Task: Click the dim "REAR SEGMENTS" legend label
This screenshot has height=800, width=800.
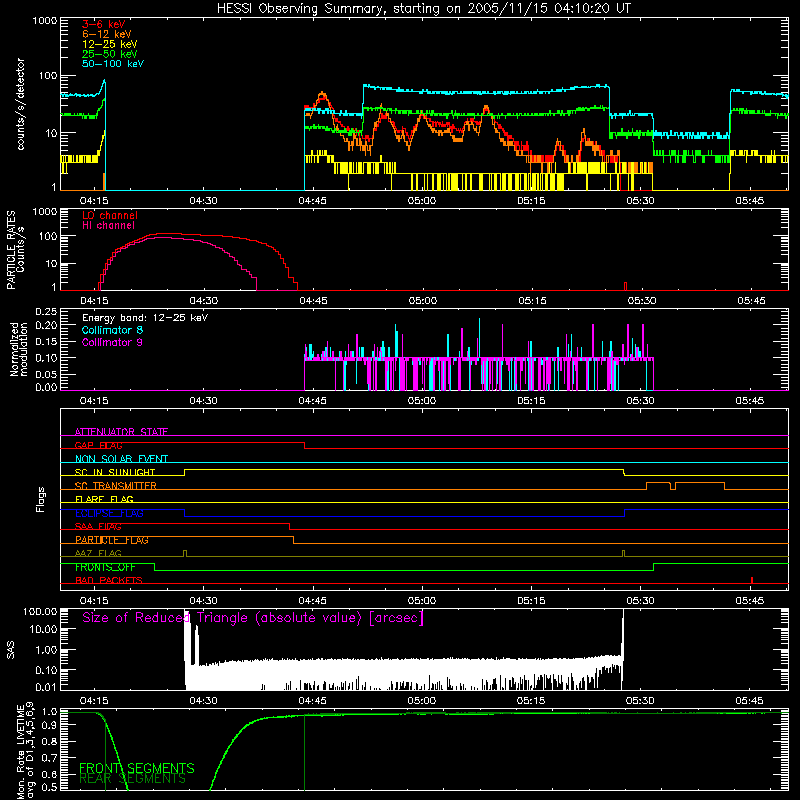Action: pos(132,779)
